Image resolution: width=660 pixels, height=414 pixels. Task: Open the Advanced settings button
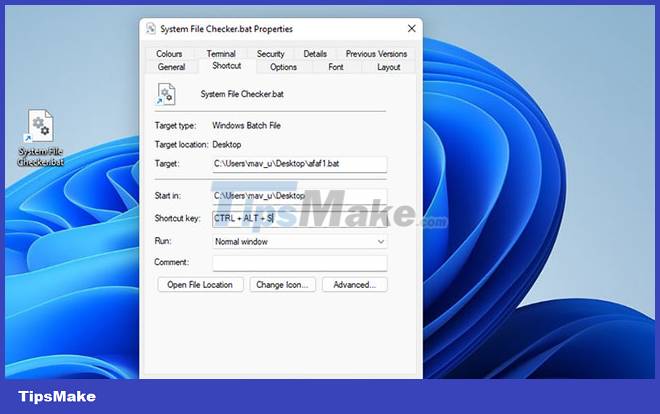[354, 285]
